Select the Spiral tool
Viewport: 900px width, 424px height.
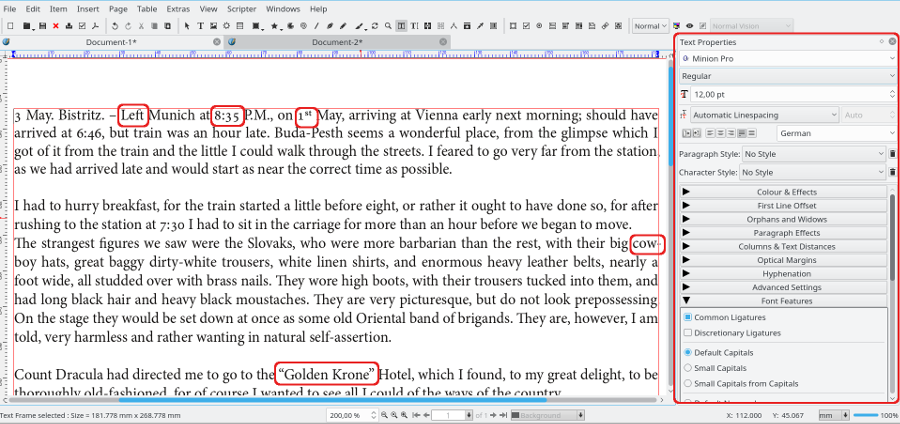click(304, 26)
